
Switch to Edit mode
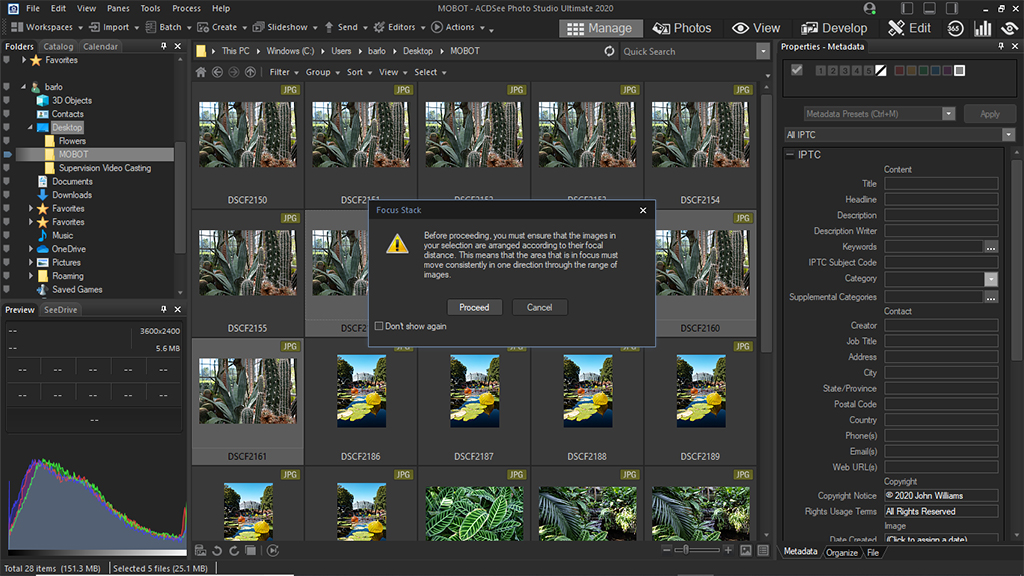(x=909, y=28)
